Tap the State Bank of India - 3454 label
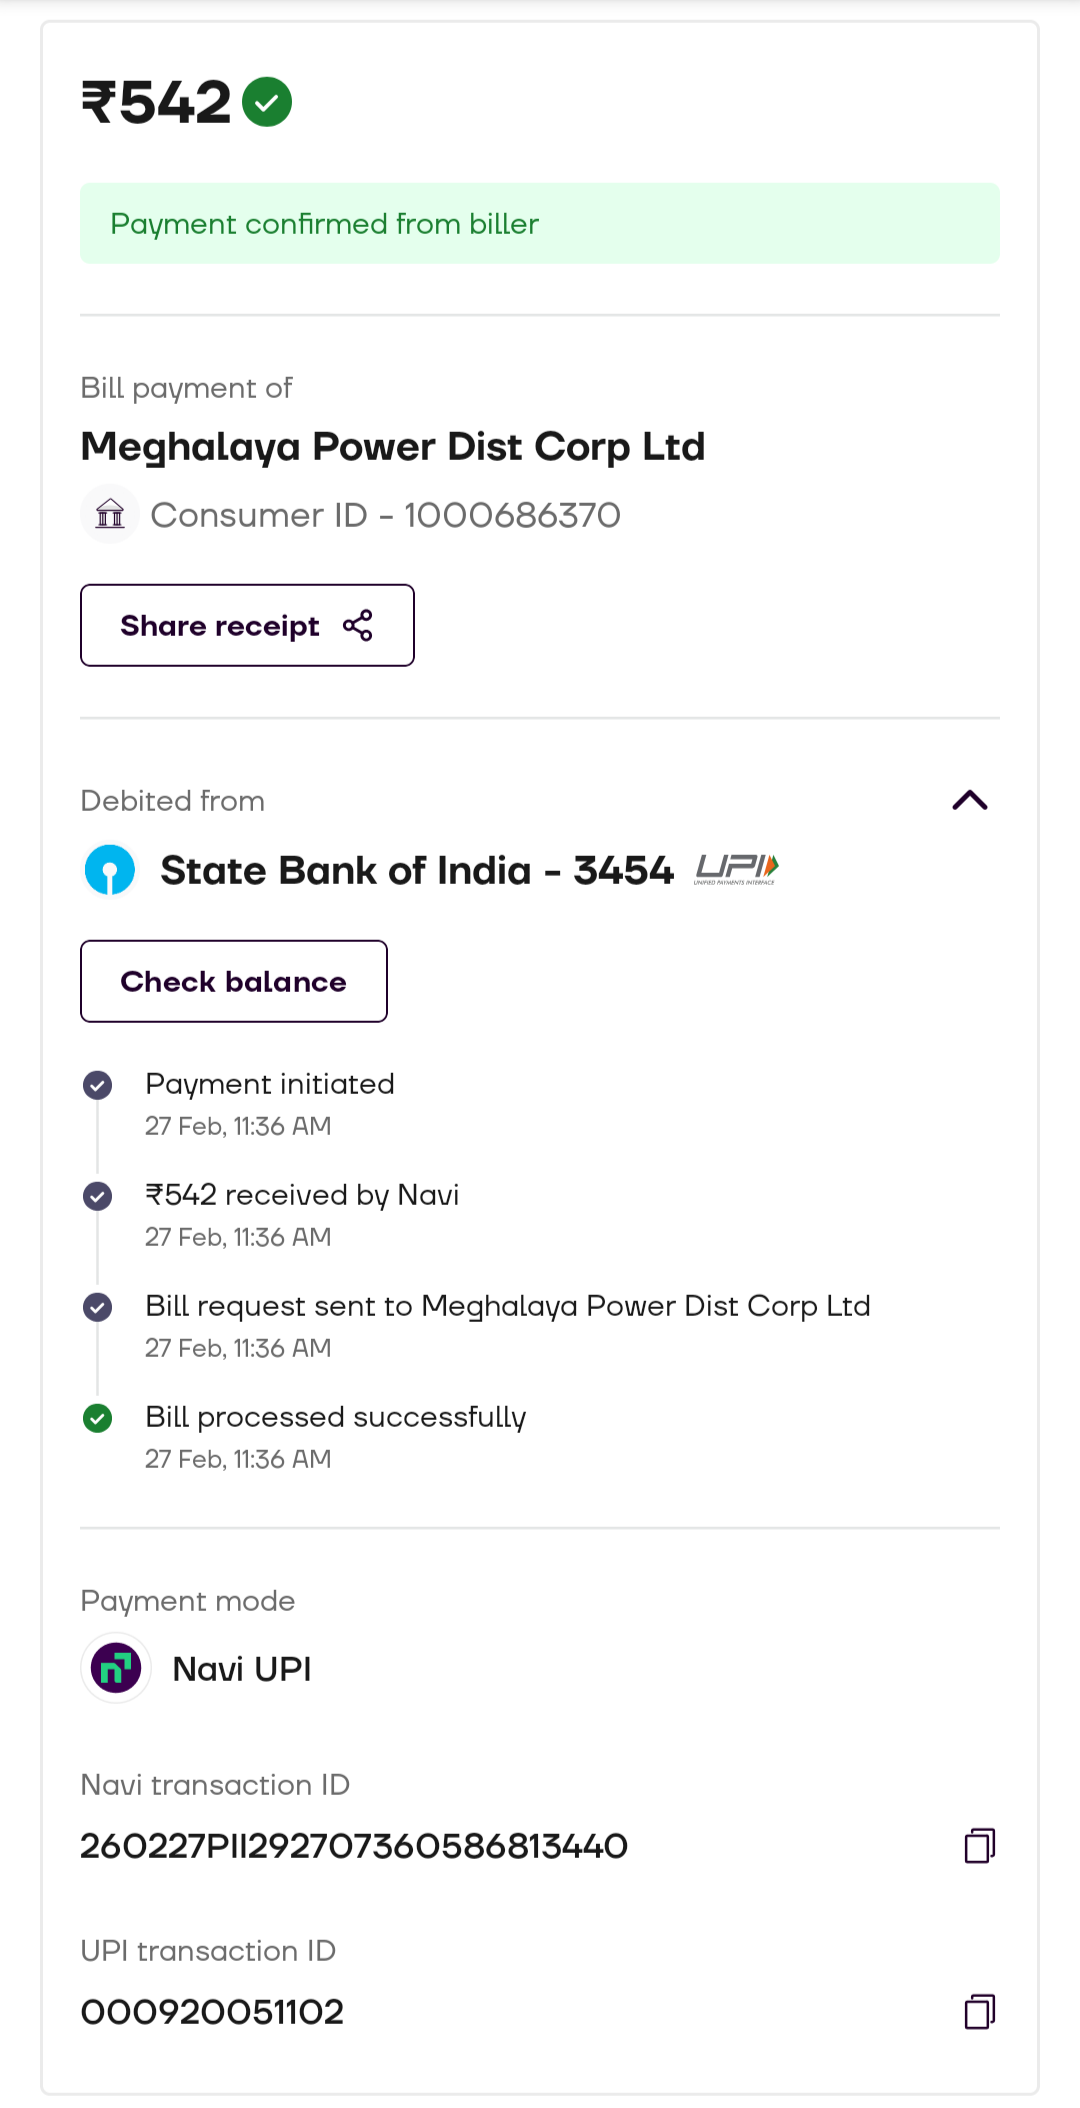Screen dimensions: 1080x2108 tap(417, 870)
